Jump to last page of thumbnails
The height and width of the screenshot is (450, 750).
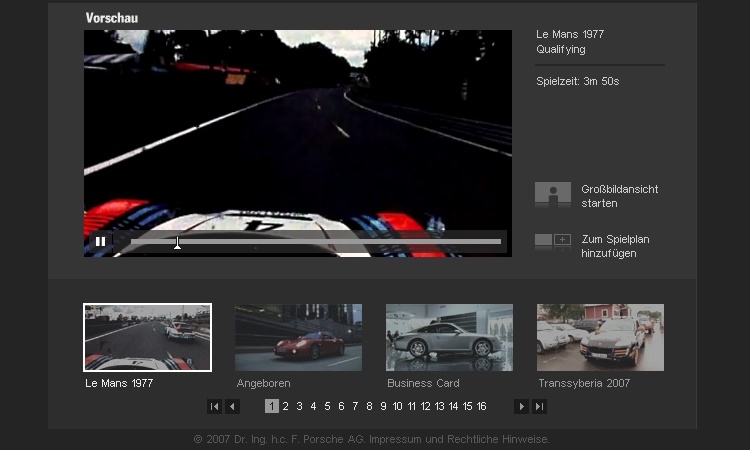pyautogui.click(x=540, y=406)
